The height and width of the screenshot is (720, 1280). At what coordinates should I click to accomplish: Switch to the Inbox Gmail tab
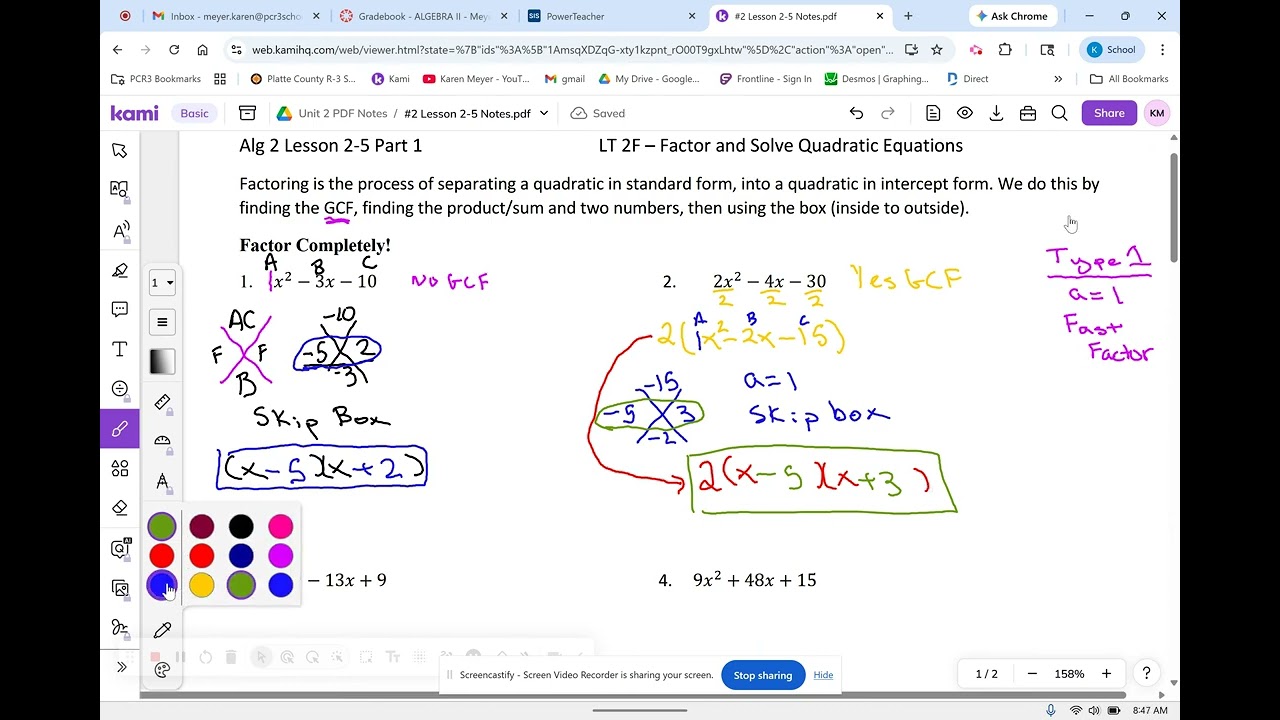coord(236,16)
